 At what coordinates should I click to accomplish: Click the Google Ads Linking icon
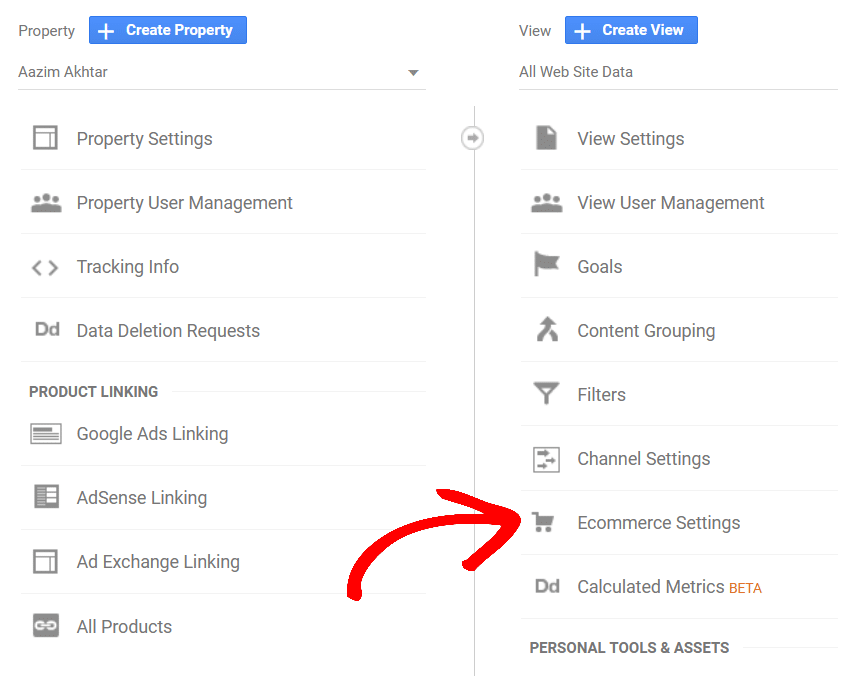[46, 434]
